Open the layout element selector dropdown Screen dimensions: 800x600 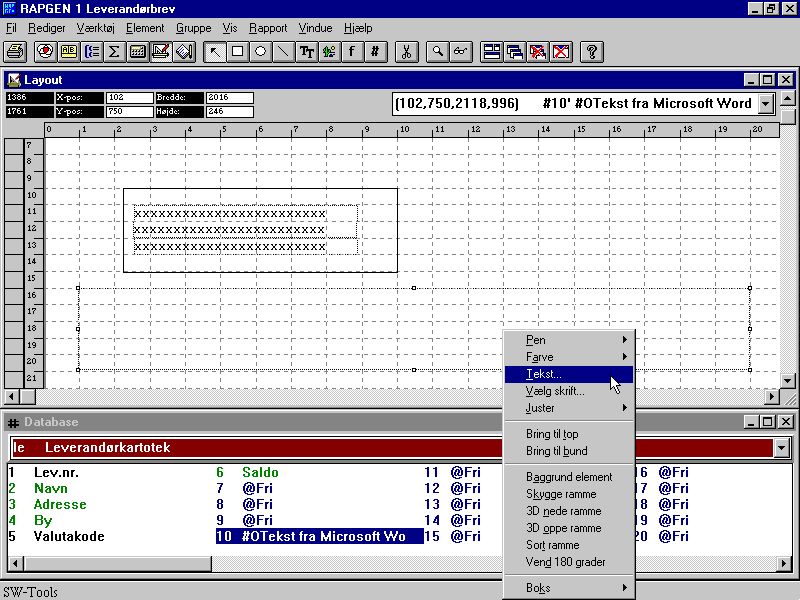(766, 103)
